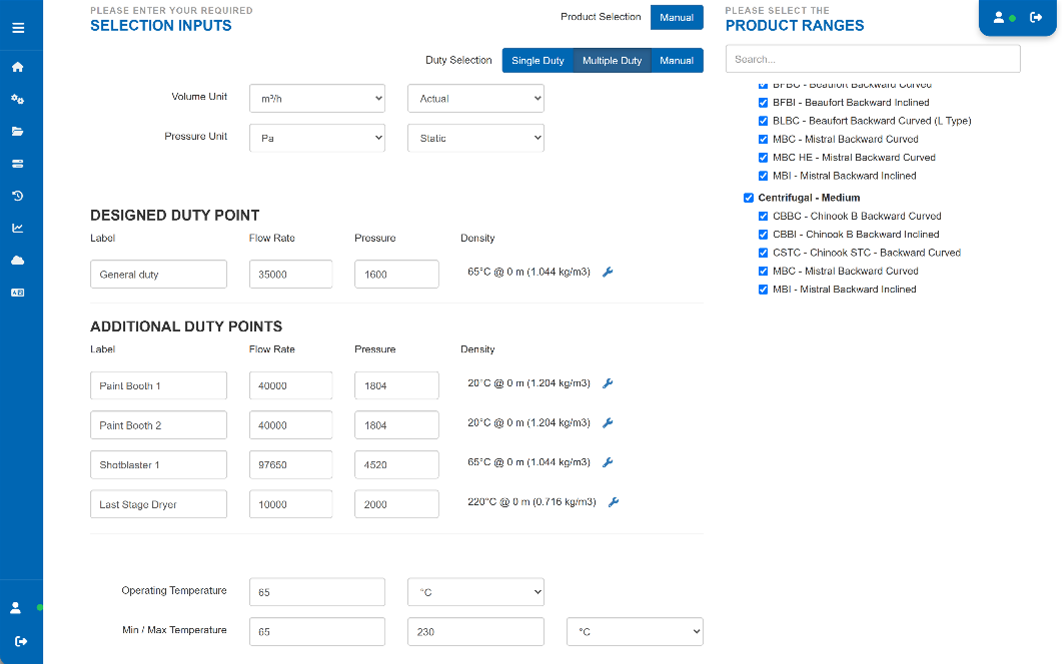Open user profile icon at sidebar bottom
This screenshot has width=1062, height=664.
pos(16,608)
